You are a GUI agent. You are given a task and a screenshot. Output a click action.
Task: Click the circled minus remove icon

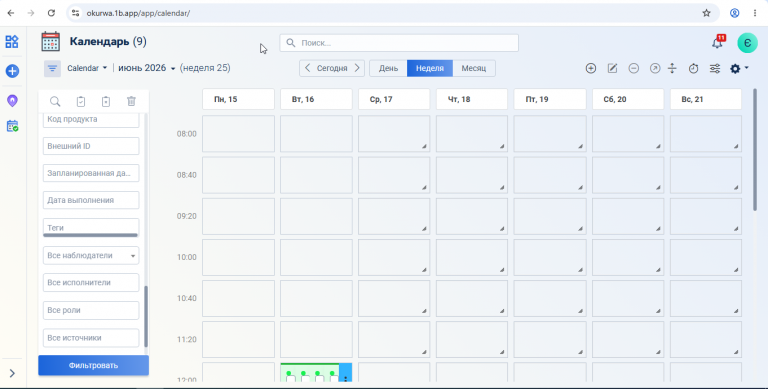coord(634,69)
